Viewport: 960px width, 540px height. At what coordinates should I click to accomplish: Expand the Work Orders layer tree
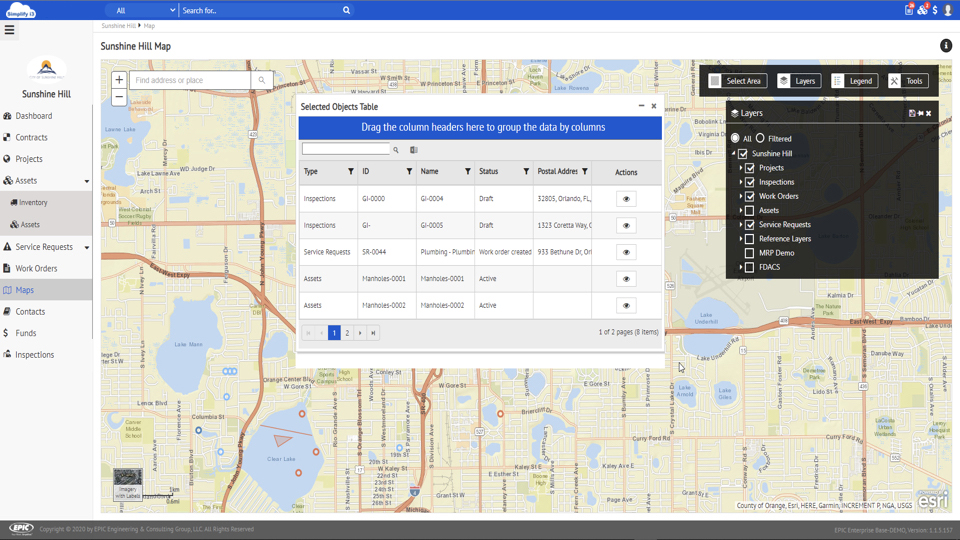click(741, 196)
